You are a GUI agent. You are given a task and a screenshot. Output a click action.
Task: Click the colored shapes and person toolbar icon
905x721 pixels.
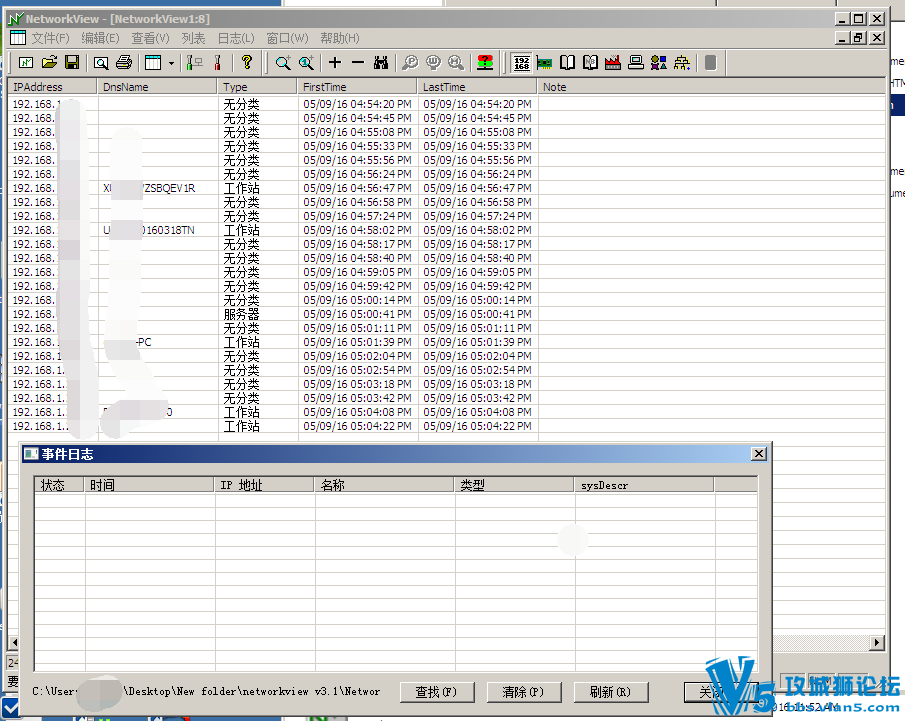(659, 62)
